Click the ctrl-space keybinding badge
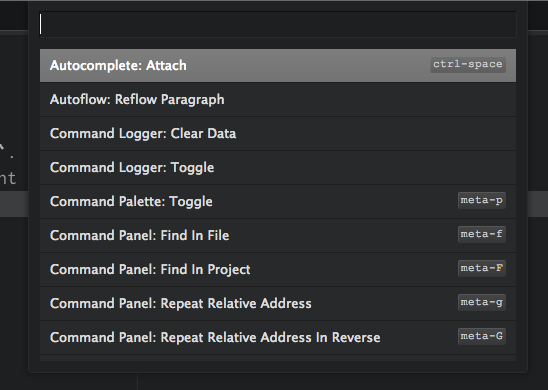 click(468, 65)
